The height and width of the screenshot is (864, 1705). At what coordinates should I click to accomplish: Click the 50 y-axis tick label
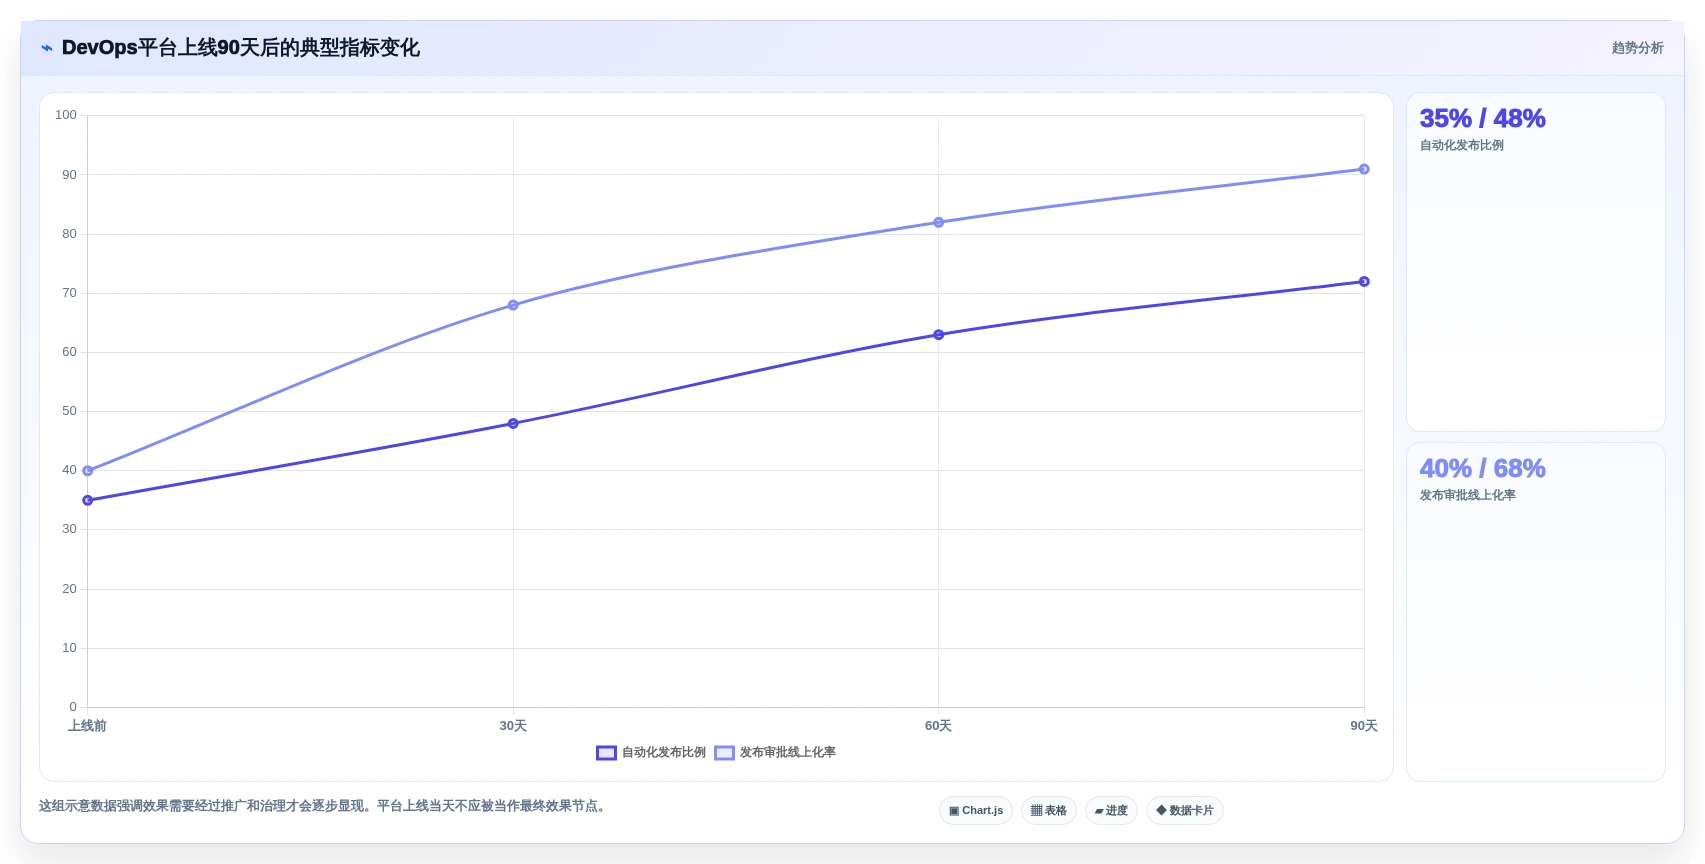tap(69, 411)
